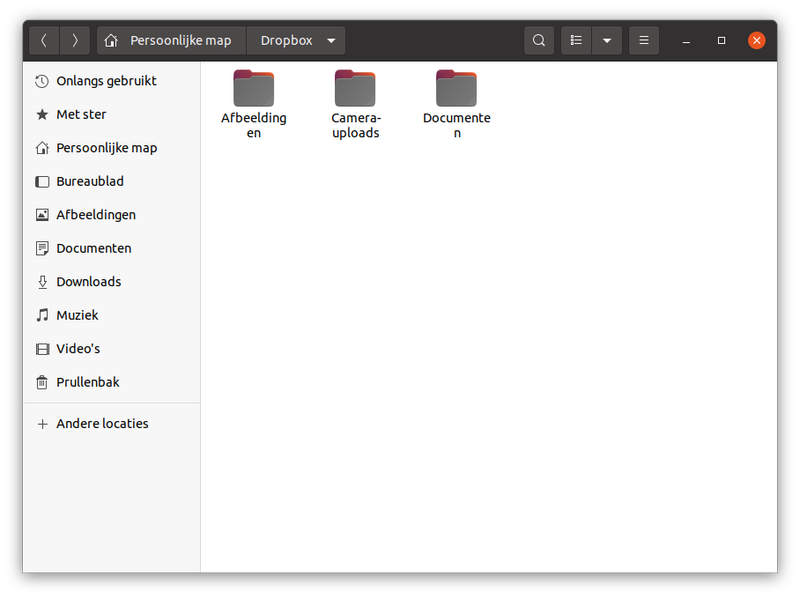Click the back navigation arrow
This screenshot has height=598, width=800.
[44, 41]
